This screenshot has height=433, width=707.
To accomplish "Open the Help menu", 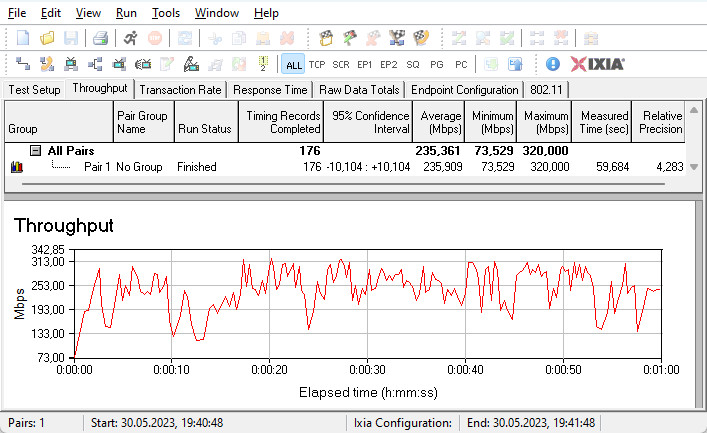I will coord(266,13).
